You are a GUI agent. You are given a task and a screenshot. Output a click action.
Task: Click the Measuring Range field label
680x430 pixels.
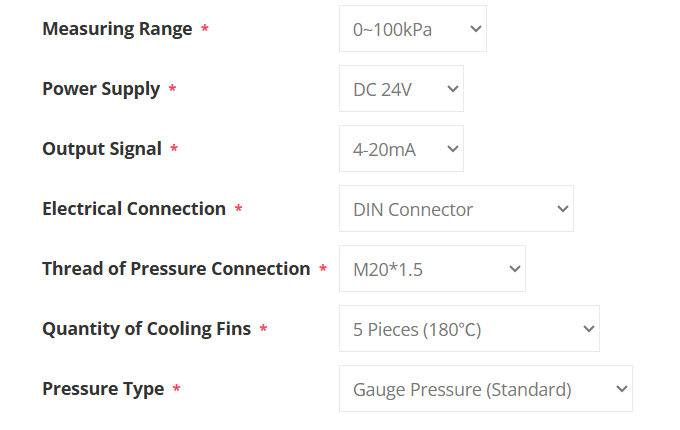tap(117, 29)
